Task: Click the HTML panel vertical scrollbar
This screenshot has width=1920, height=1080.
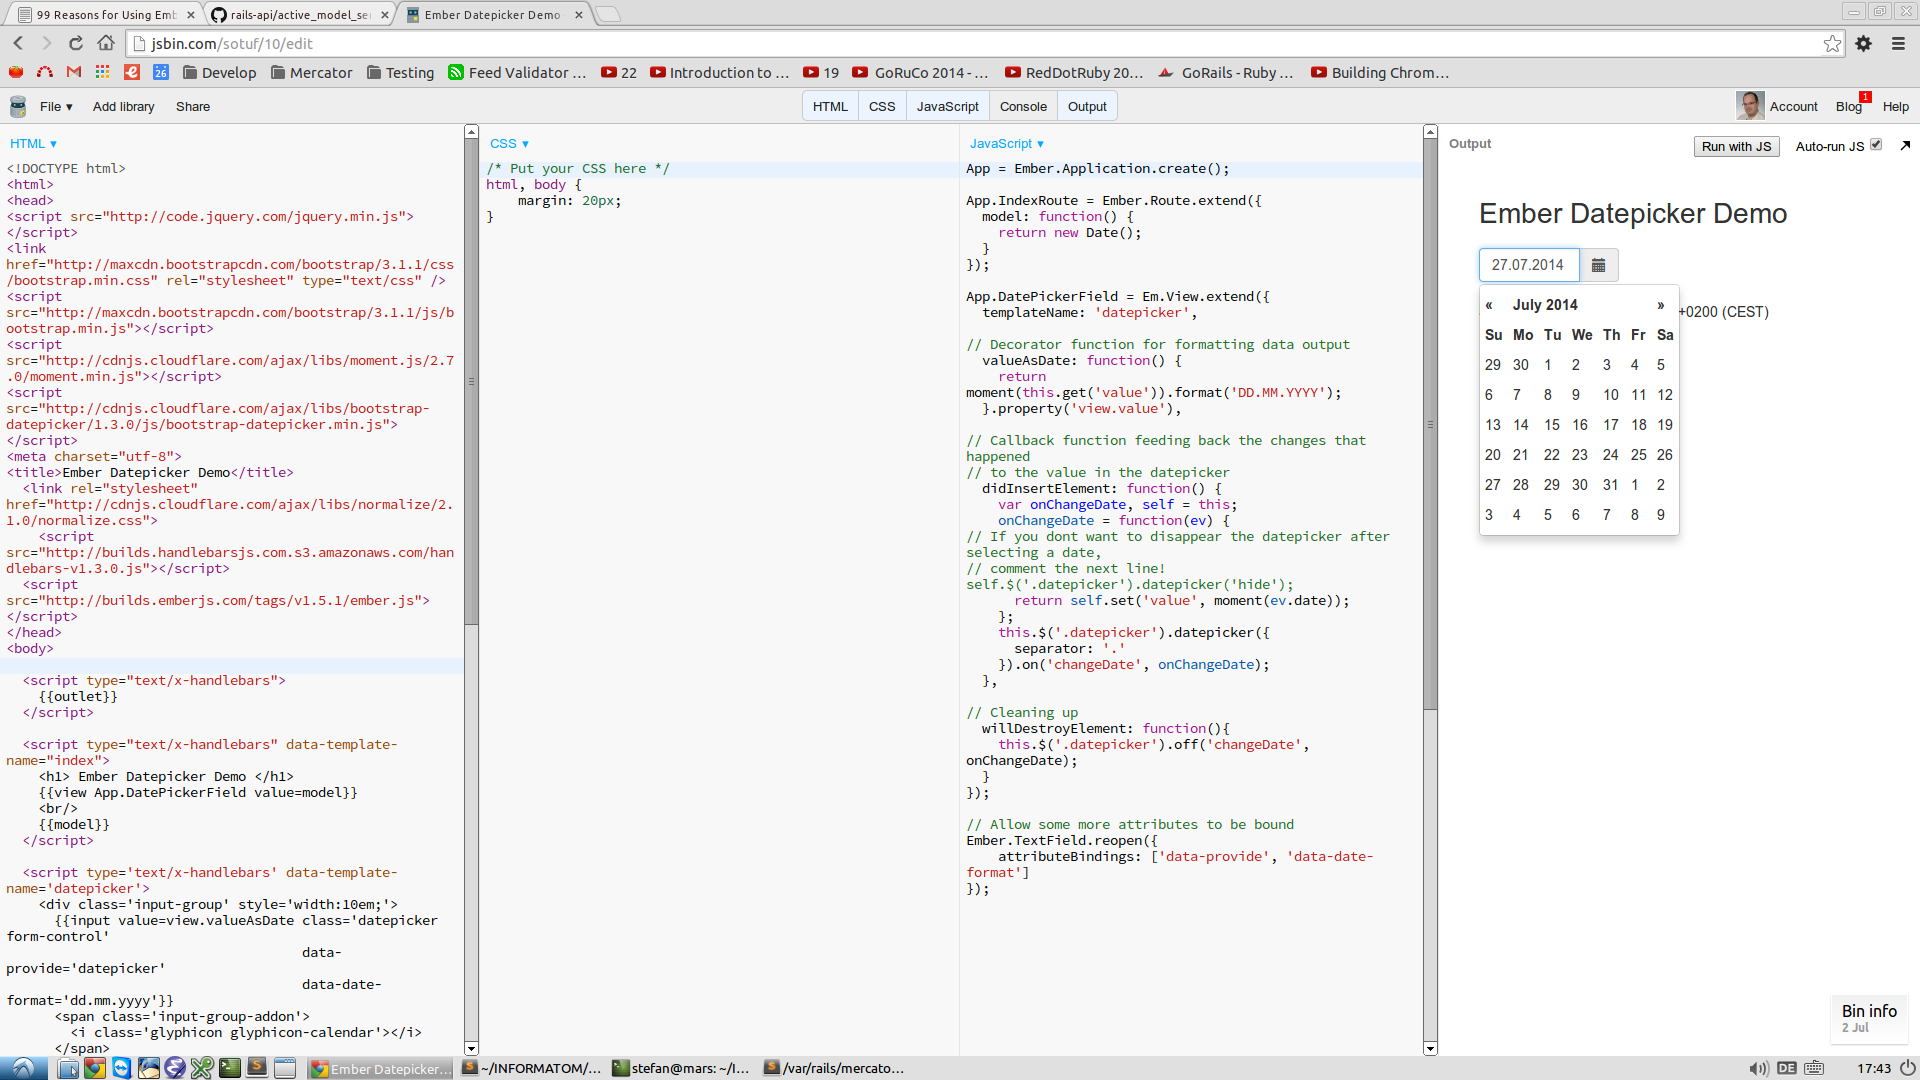Action: (x=471, y=382)
